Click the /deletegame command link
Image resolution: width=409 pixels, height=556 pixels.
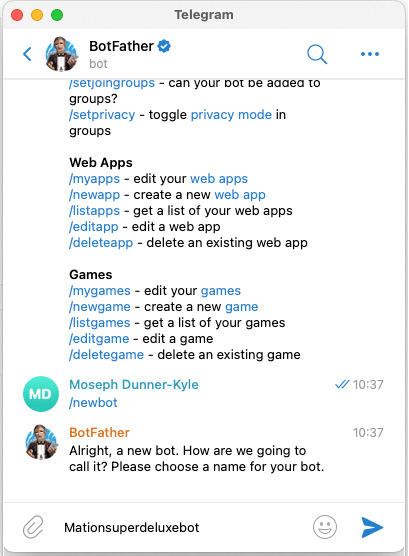pos(106,355)
